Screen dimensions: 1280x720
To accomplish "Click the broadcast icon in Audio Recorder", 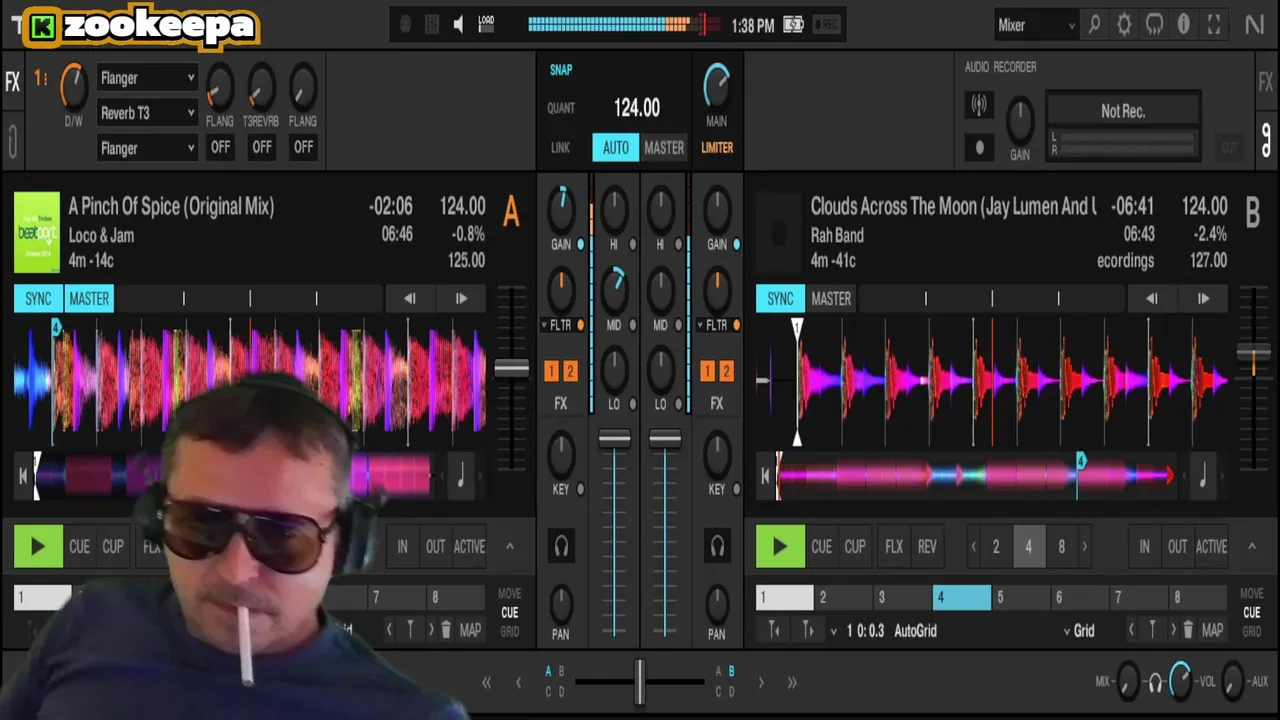I will pyautogui.click(x=979, y=104).
